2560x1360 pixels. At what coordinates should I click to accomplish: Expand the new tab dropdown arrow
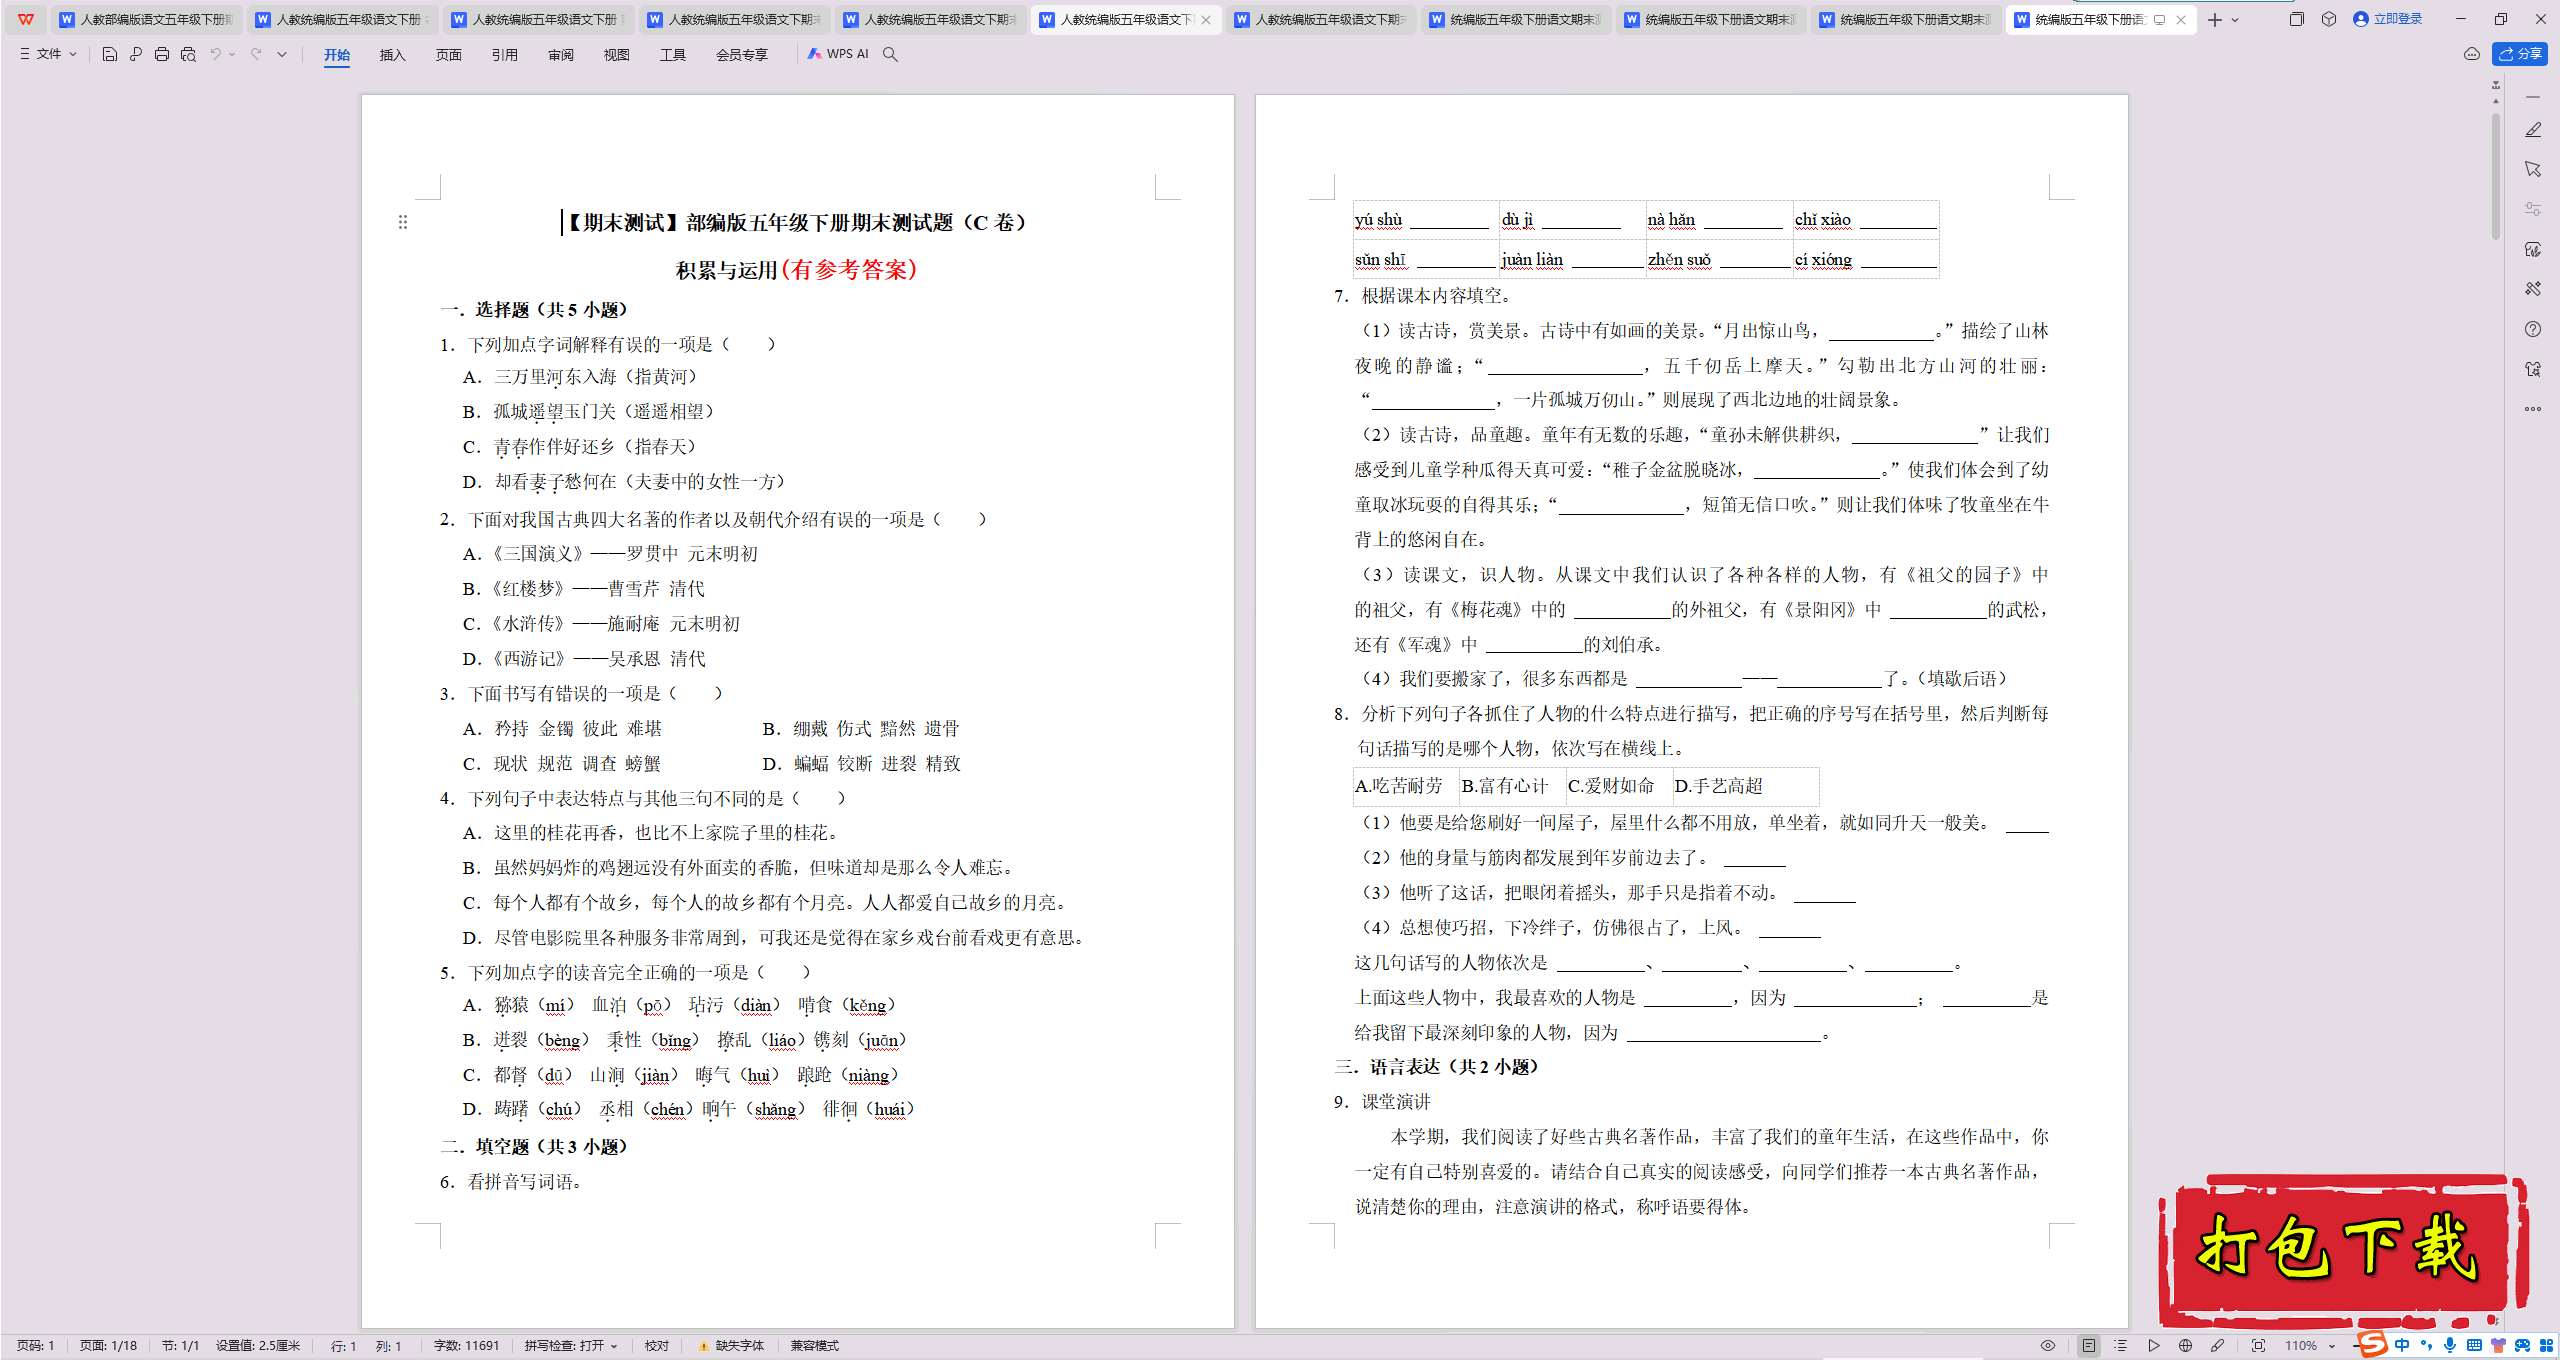(2236, 19)
